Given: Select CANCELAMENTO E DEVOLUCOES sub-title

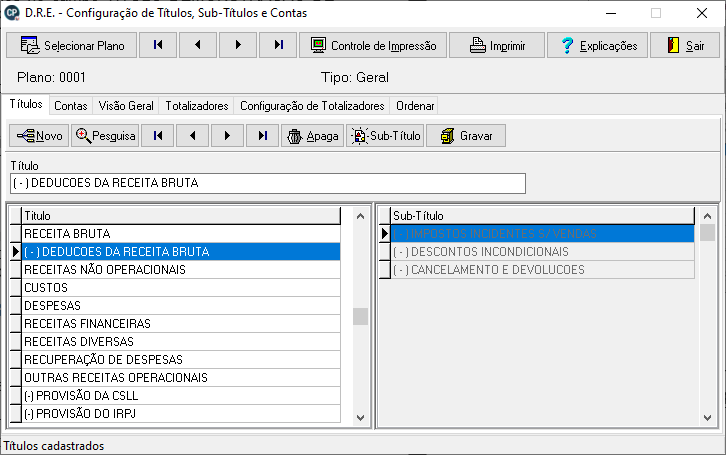Looking at the screenshot, I should [543, 270].
